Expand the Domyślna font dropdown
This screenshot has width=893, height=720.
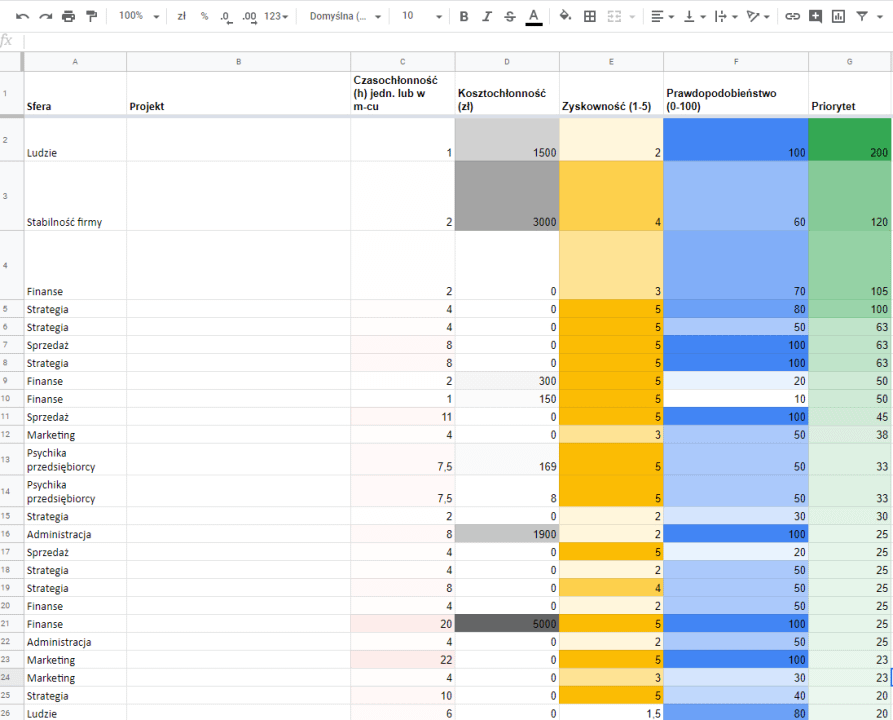(345, 16)
